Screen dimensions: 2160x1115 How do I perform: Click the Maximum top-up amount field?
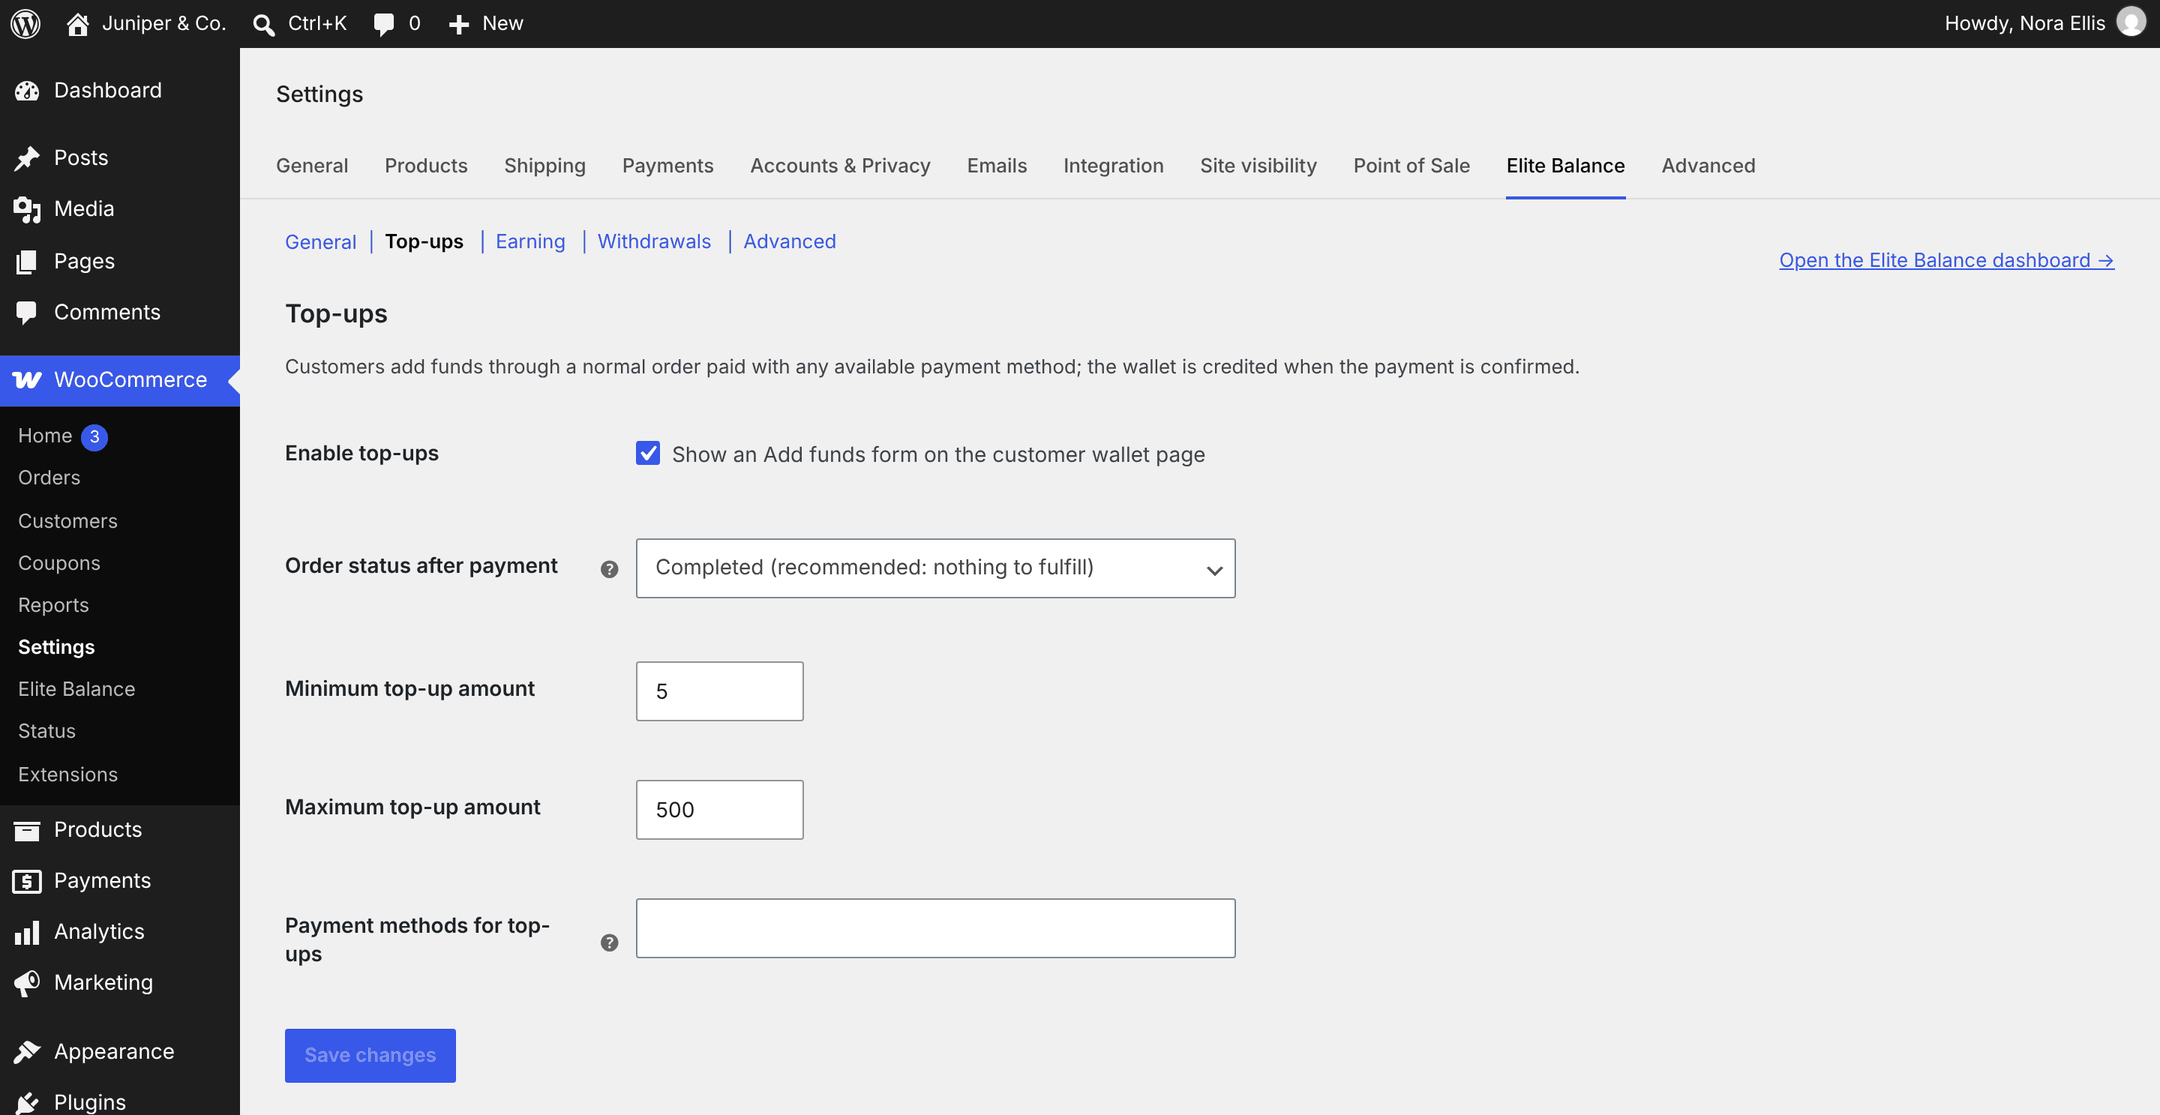click(x=719, y=809)
